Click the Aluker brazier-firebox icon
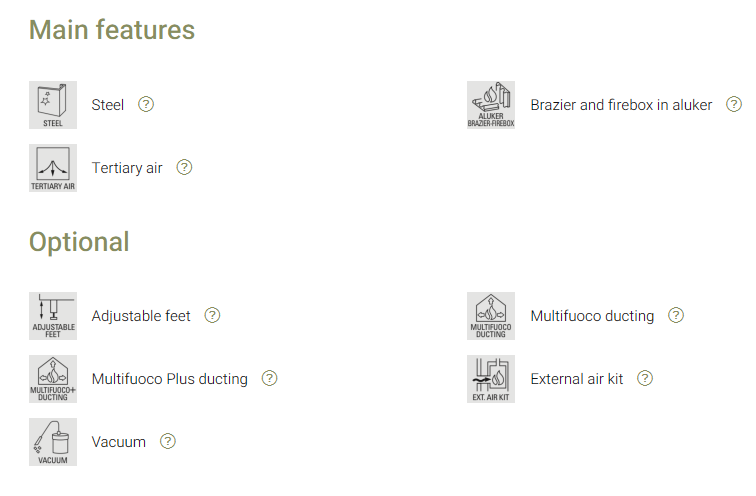The image size is (756, 496). tap(491, 105)
